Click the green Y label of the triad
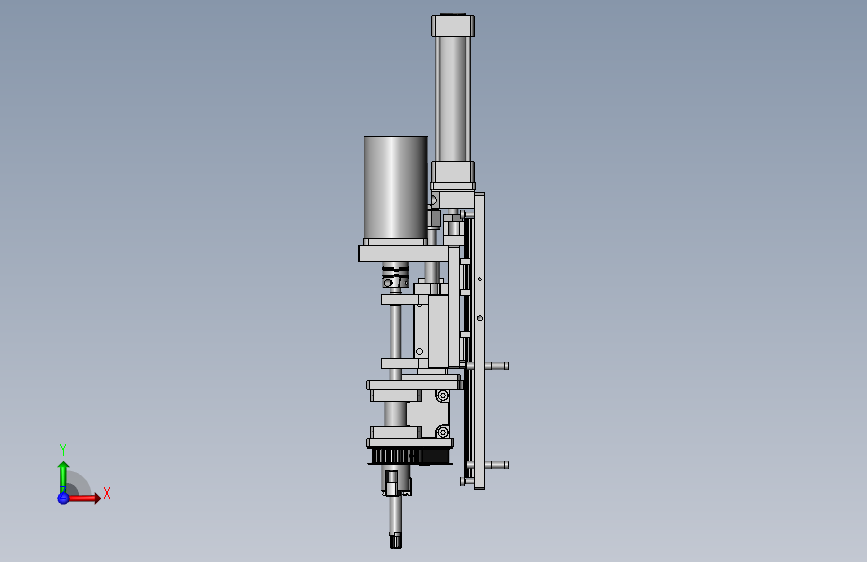 pos(63,449)
